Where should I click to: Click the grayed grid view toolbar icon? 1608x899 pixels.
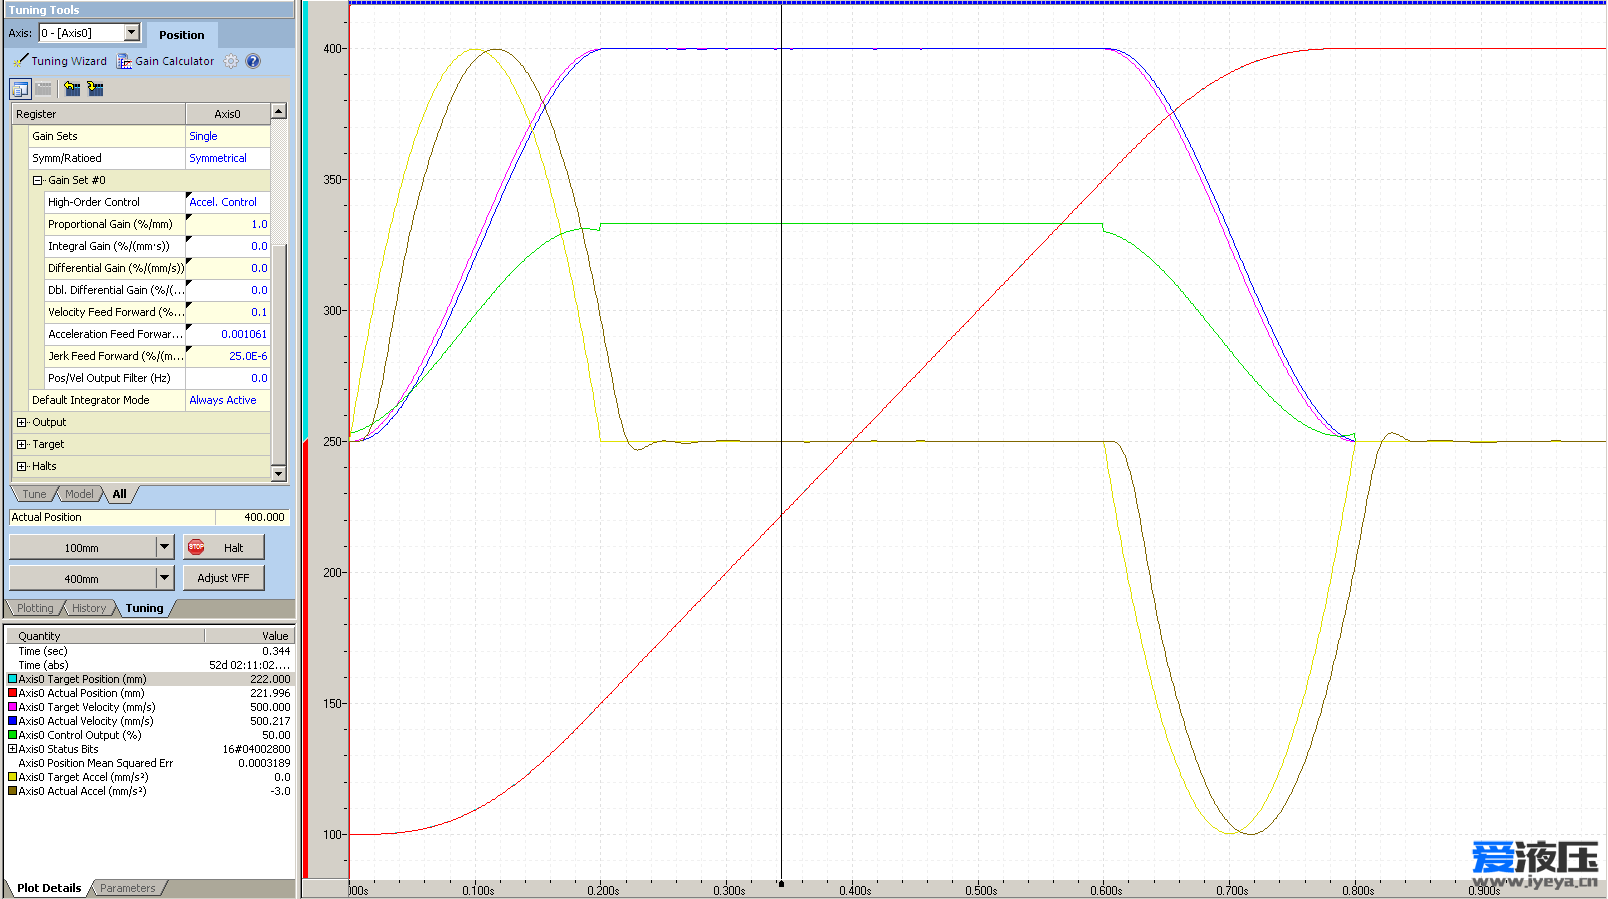point(43,89)
